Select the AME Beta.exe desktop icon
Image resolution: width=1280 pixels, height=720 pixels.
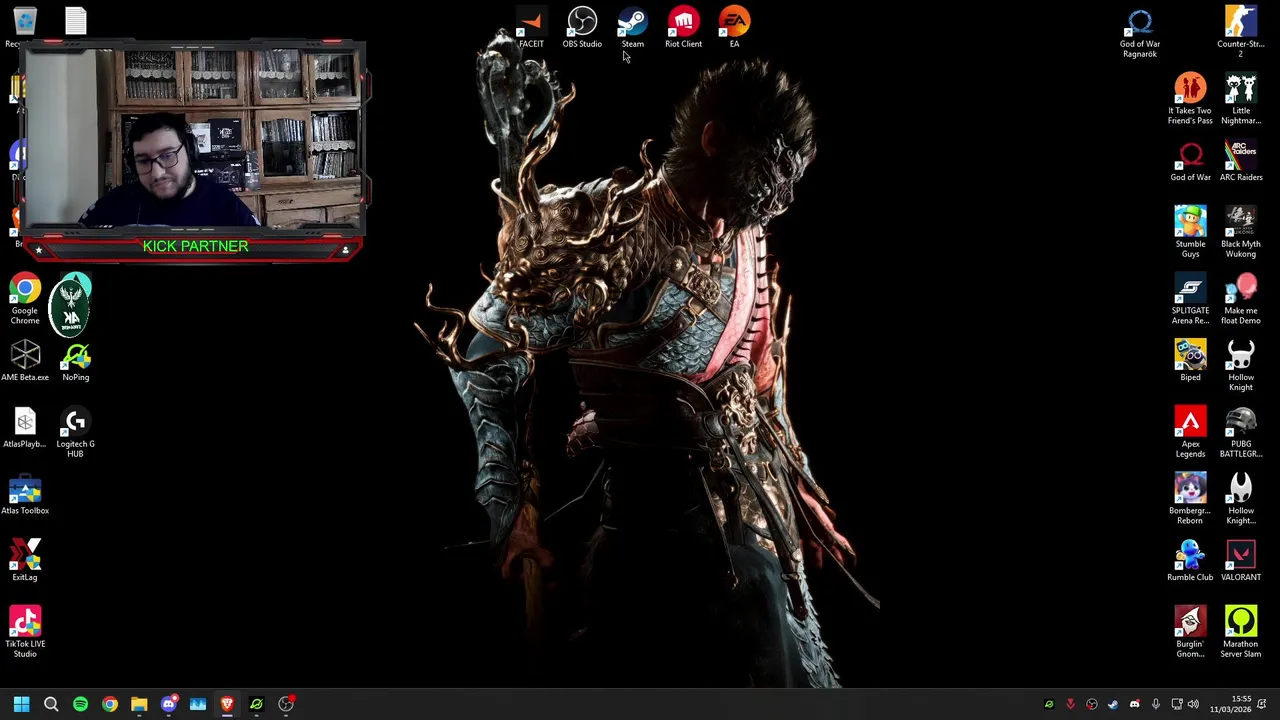pos(25,361)
